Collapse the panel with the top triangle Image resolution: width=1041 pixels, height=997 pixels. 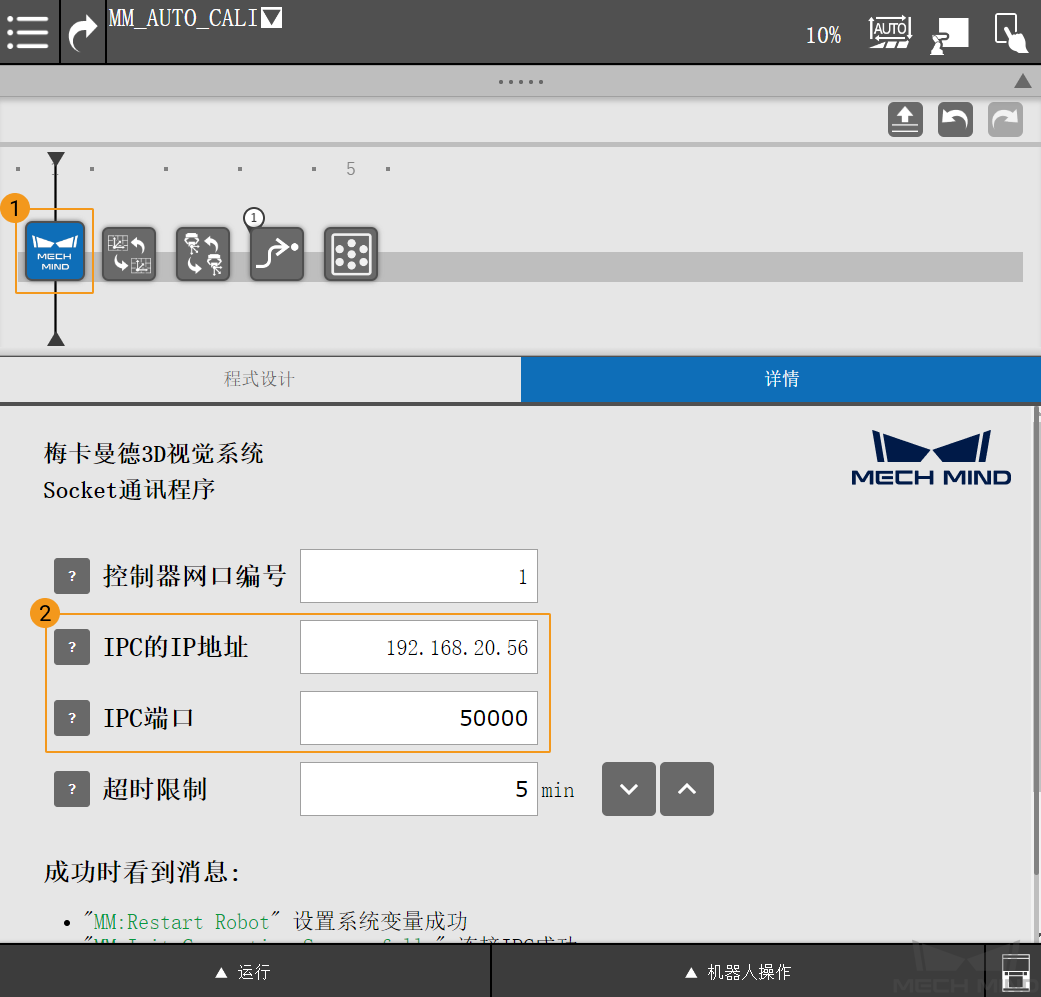pos(1022,81)
